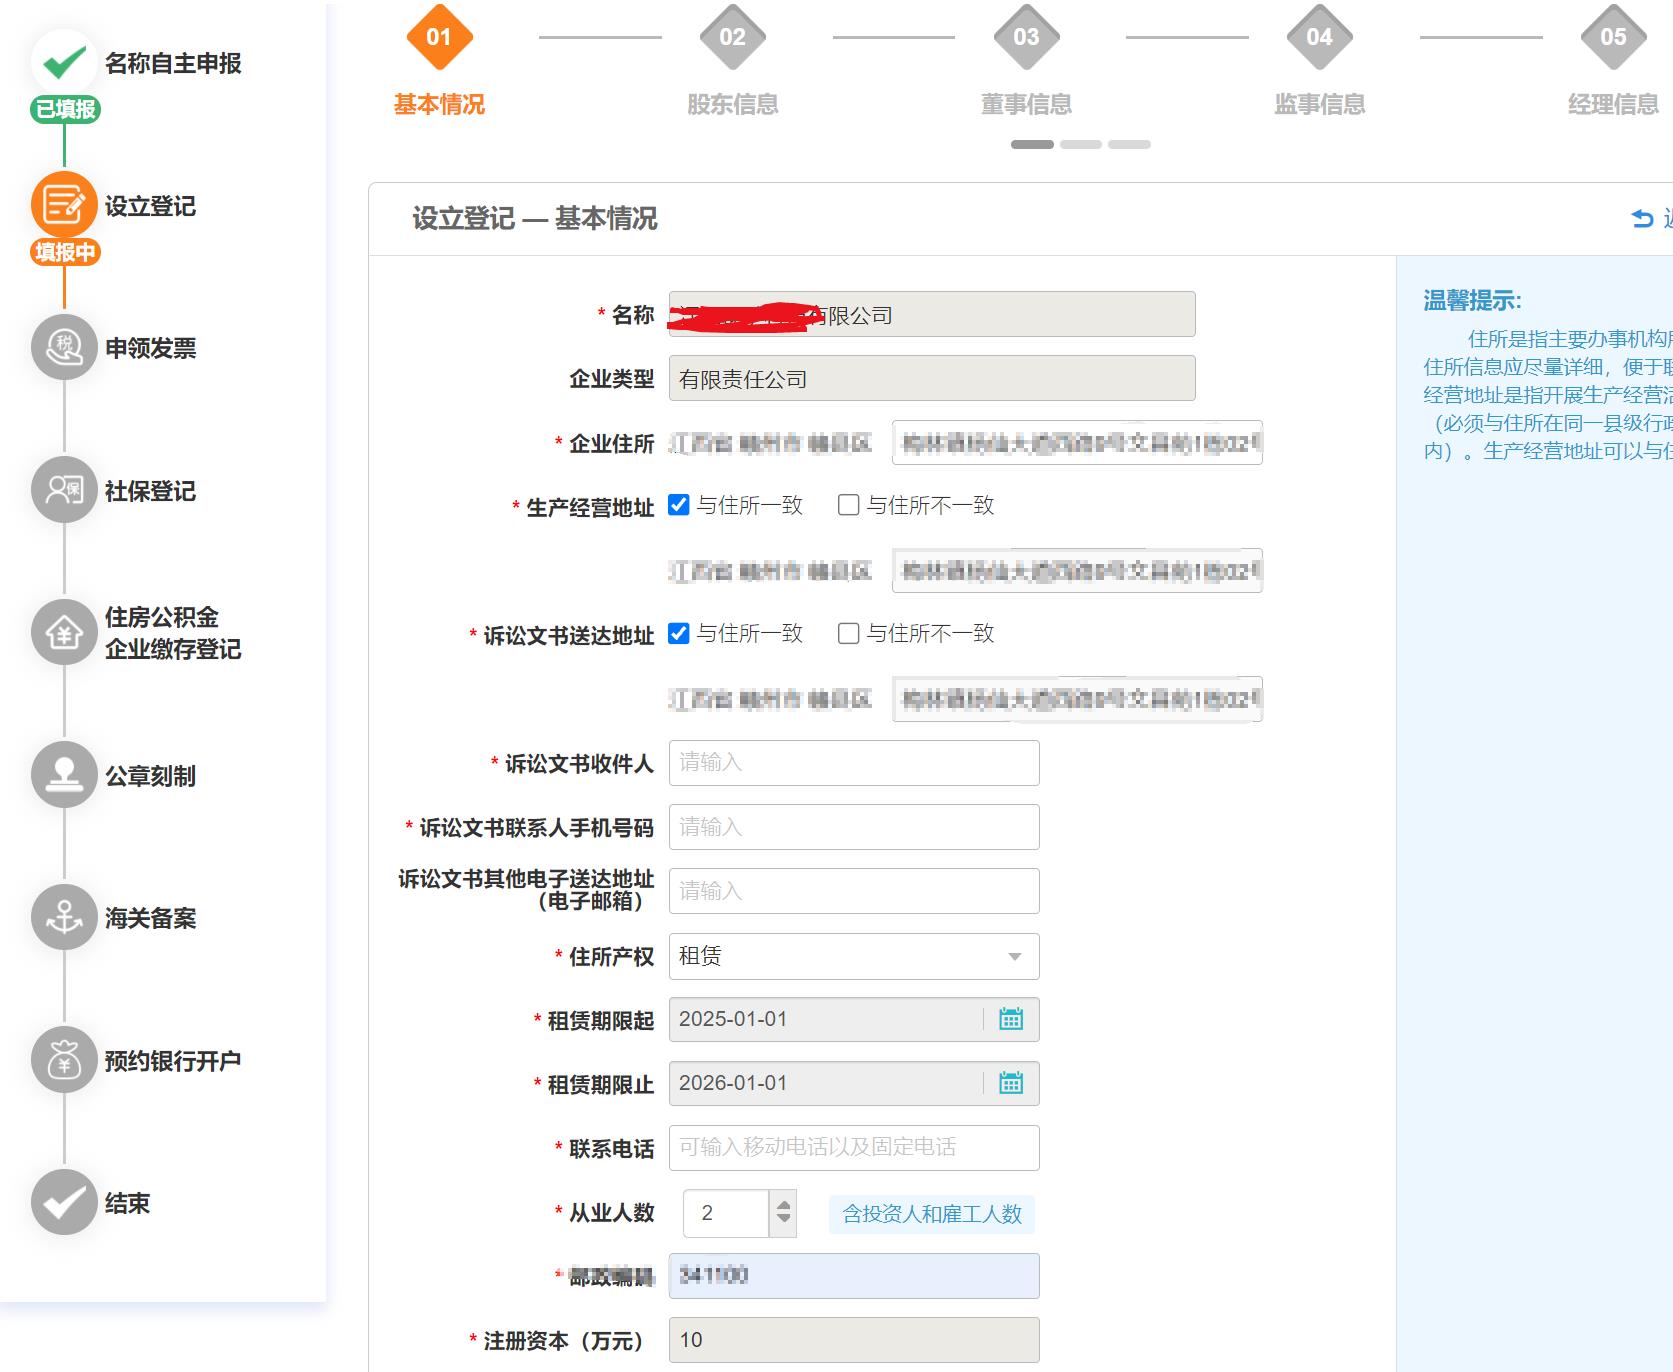Open calendar picker for 租赁期限止

coord(1011,1083)
